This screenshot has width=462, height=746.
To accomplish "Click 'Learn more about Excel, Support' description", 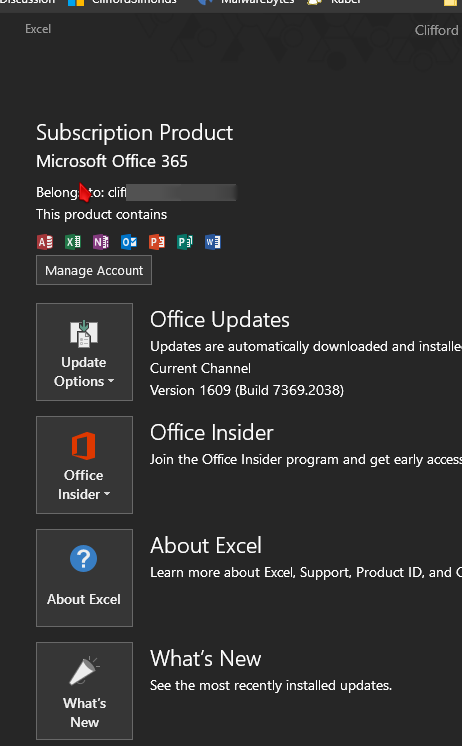I will point(306,572).
